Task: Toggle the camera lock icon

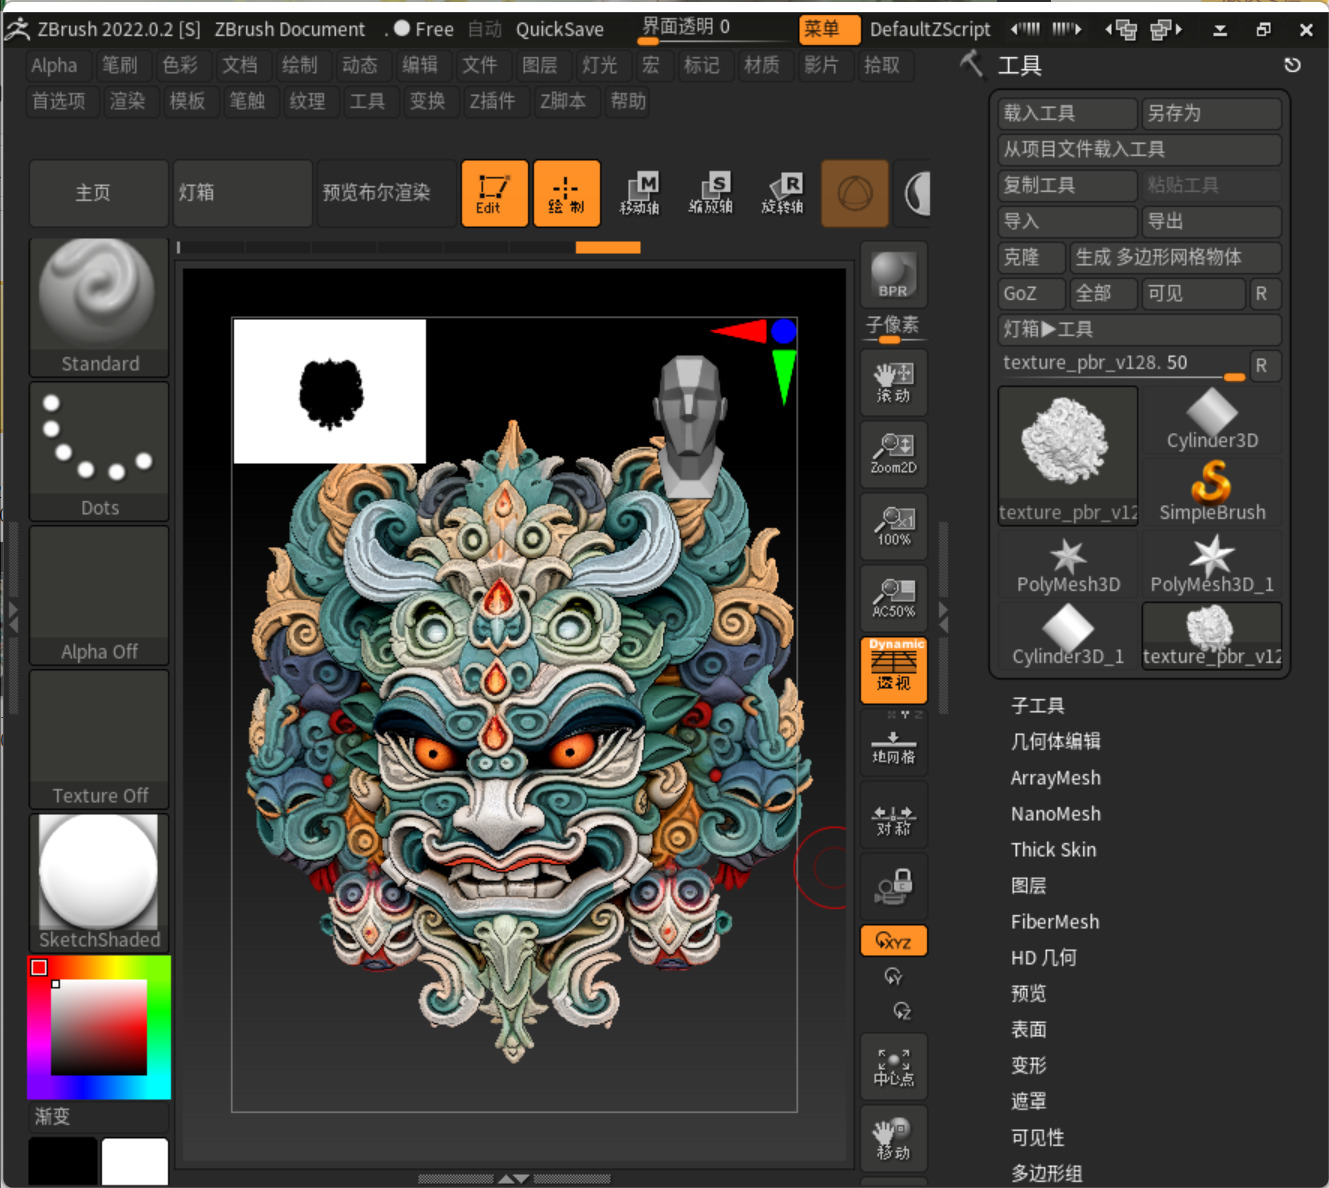Action: click(x=893, y=887)
